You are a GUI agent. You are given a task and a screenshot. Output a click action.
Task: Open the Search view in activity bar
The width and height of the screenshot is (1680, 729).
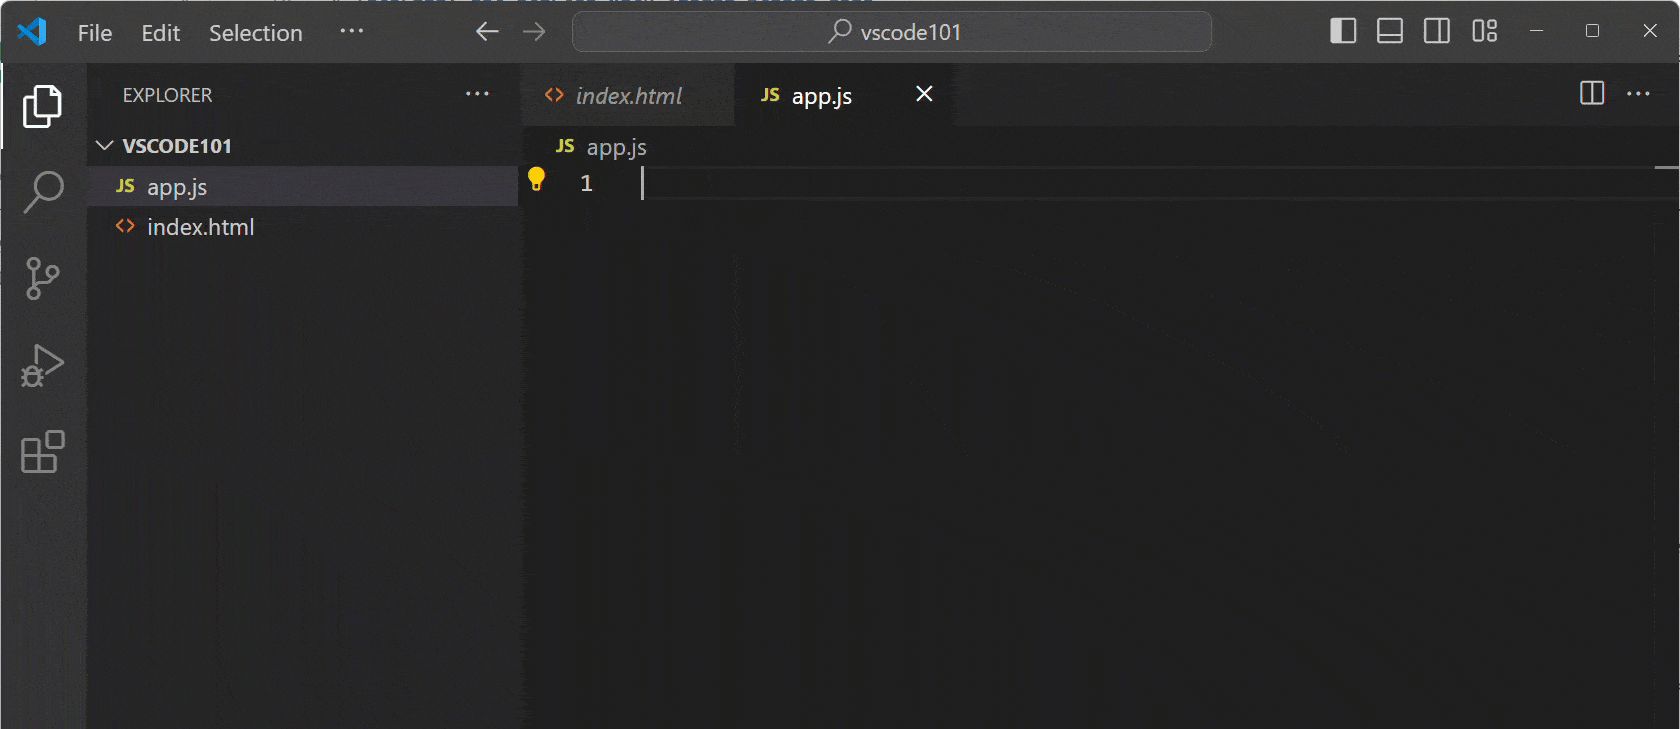coord(43,191)
